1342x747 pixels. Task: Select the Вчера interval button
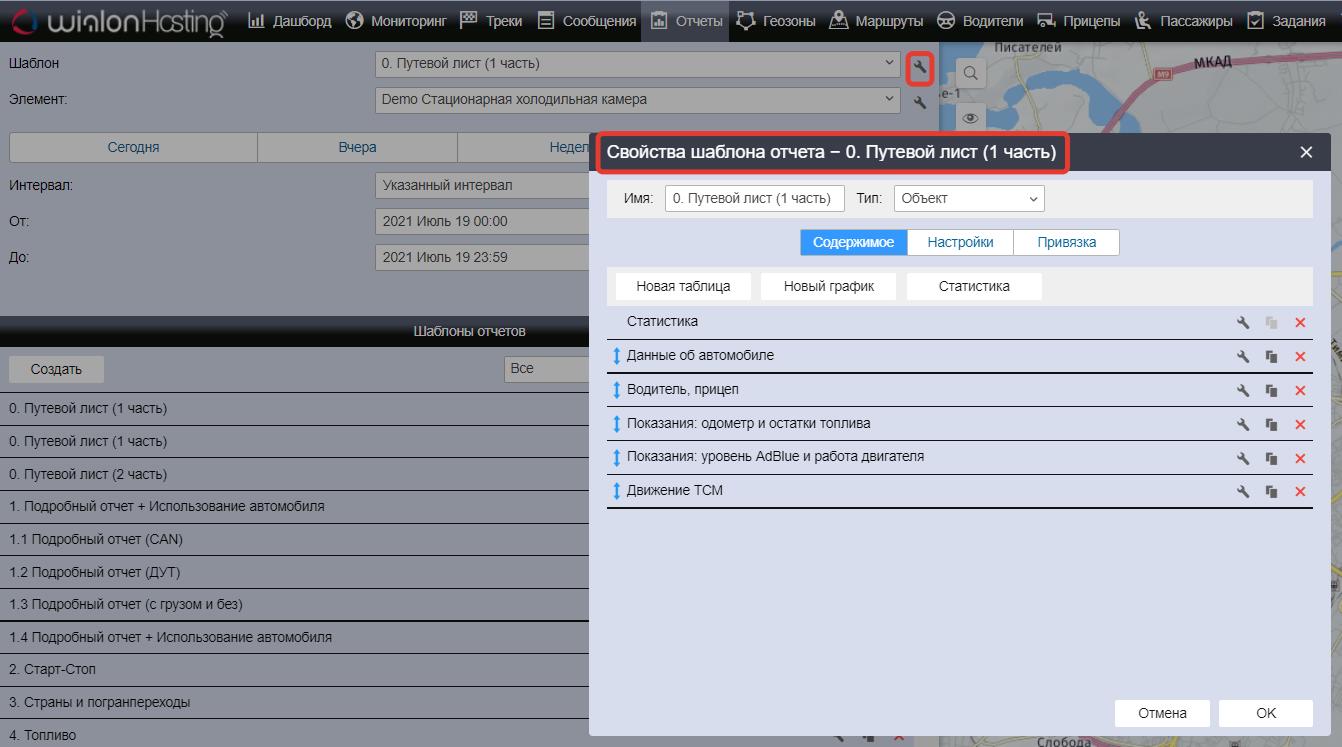[x=357, y=147]
